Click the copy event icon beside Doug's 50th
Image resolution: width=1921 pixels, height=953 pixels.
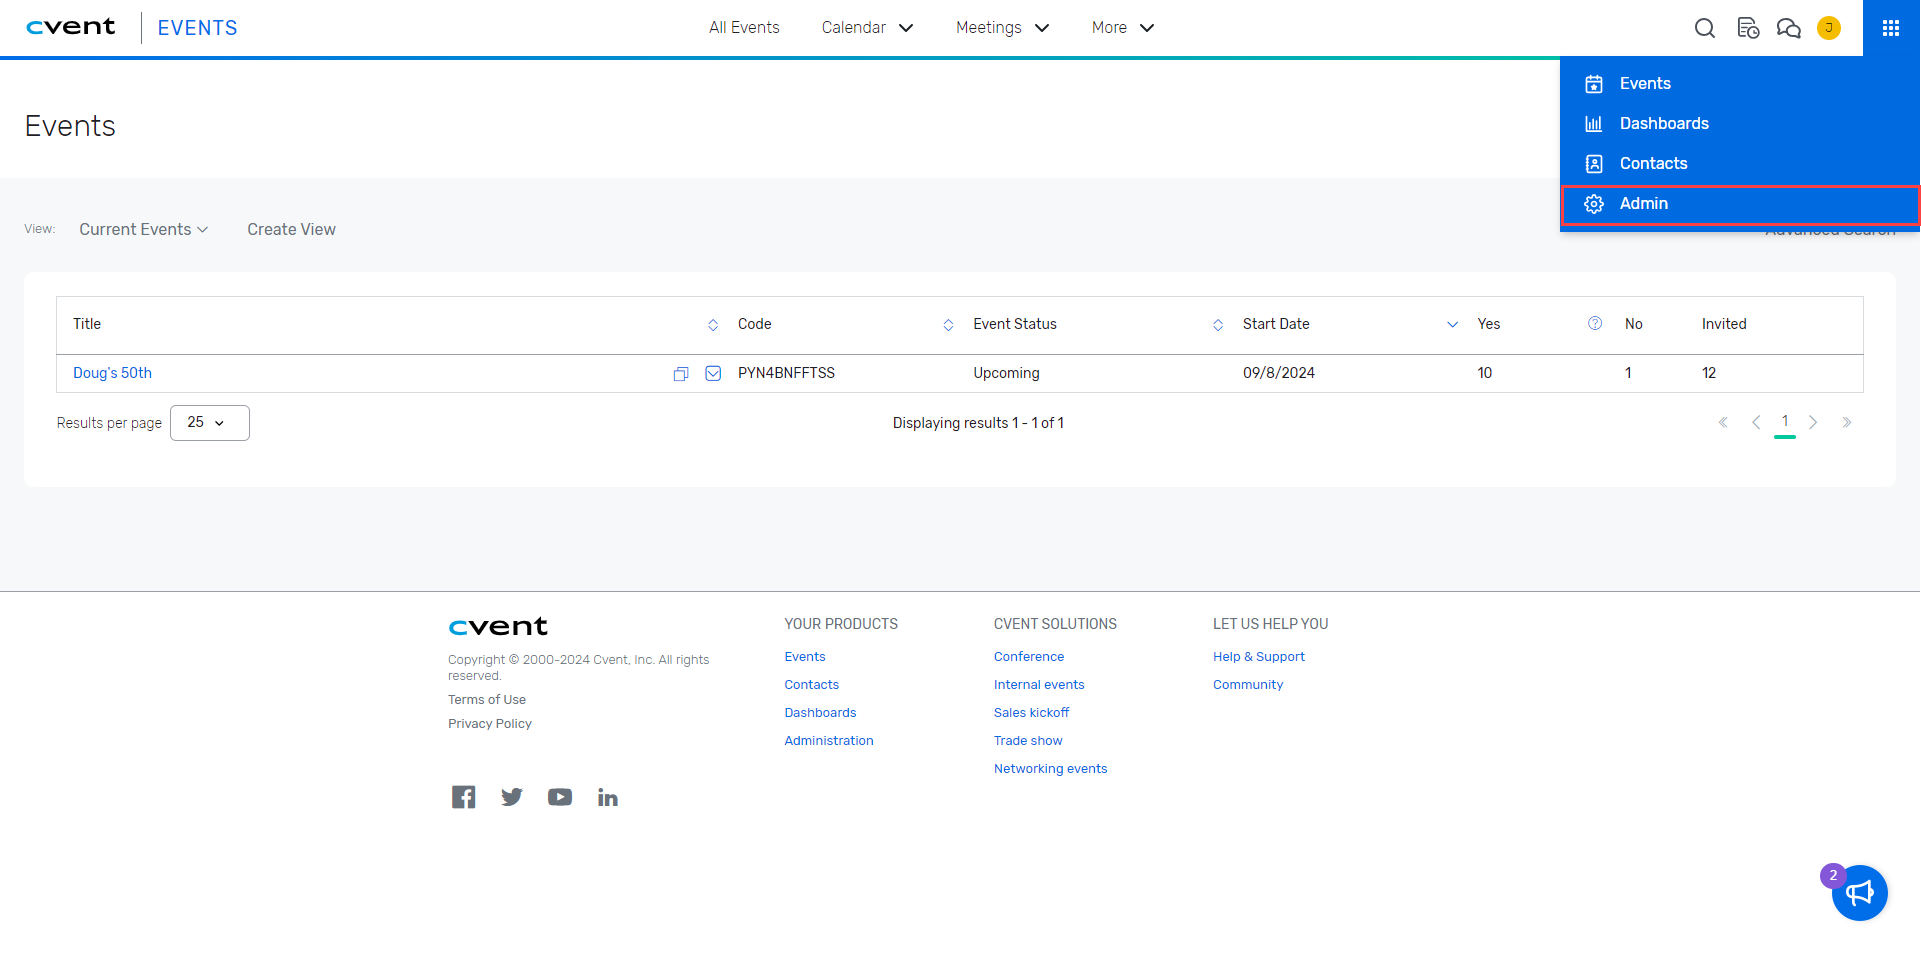tap(681, 374)
